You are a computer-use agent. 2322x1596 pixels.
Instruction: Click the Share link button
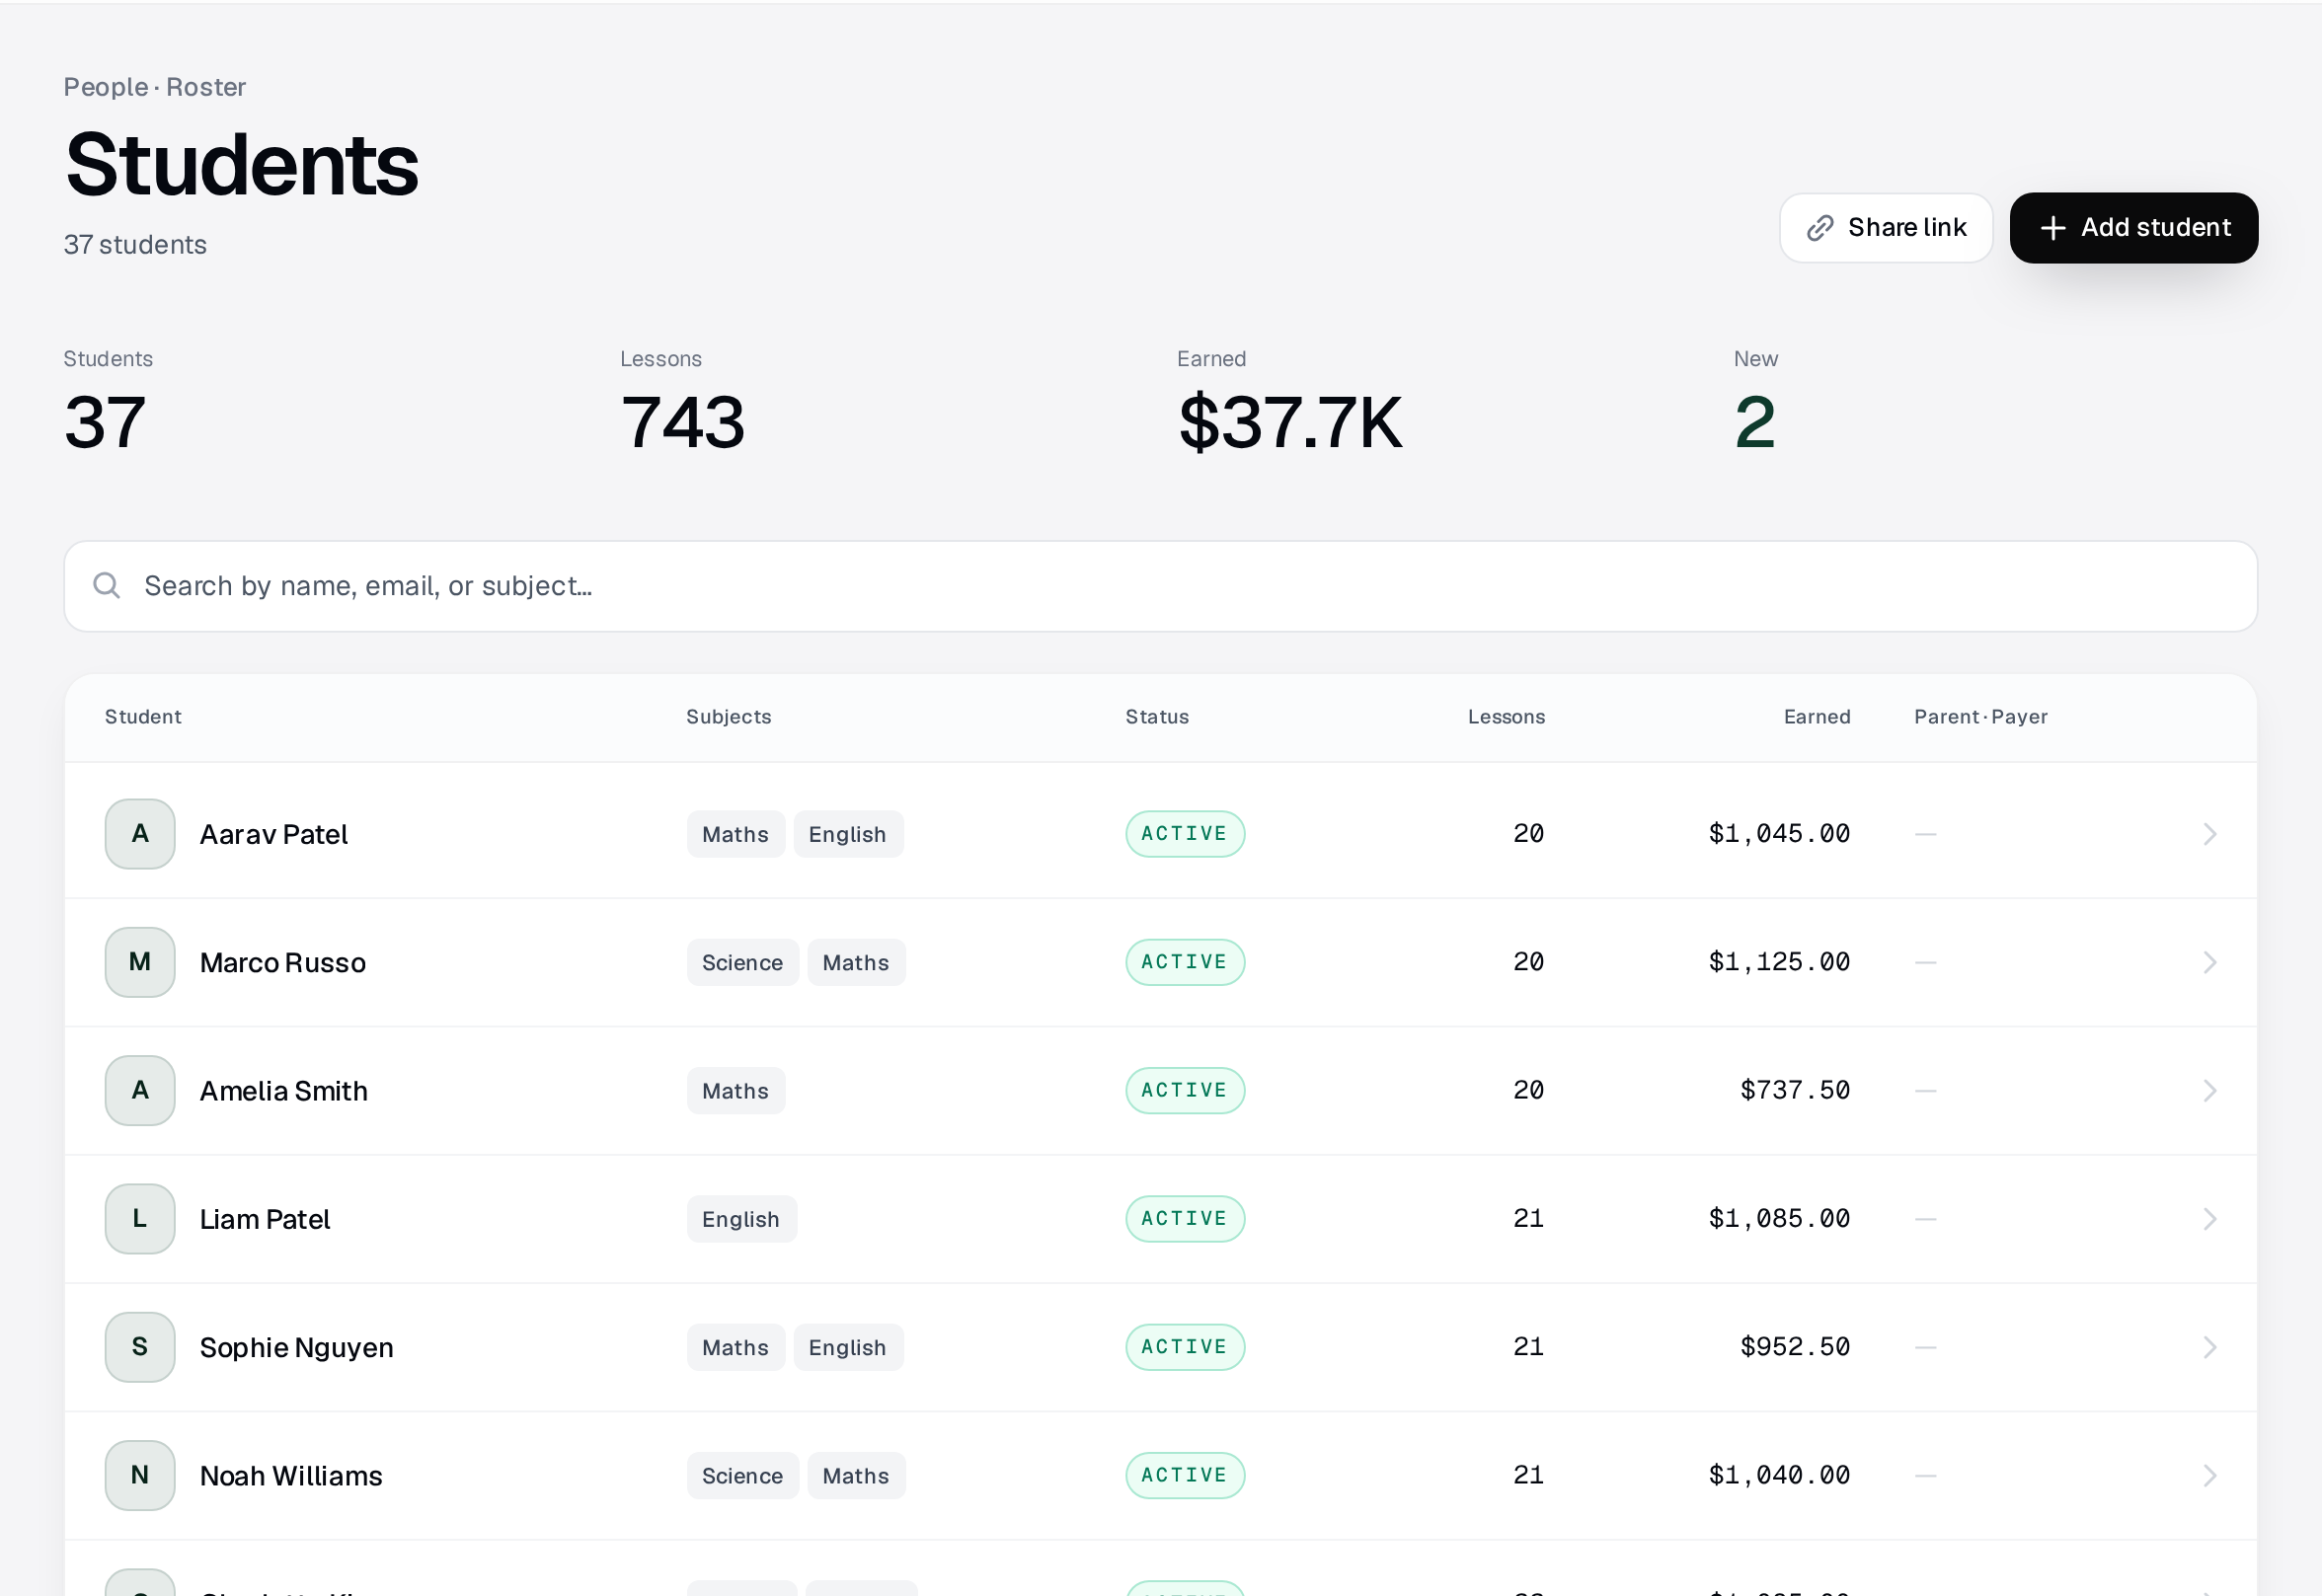(x=1886, y=228)
